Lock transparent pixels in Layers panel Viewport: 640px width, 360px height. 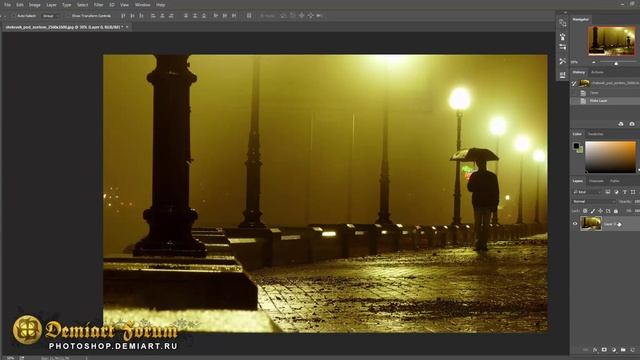coord(585,211)
